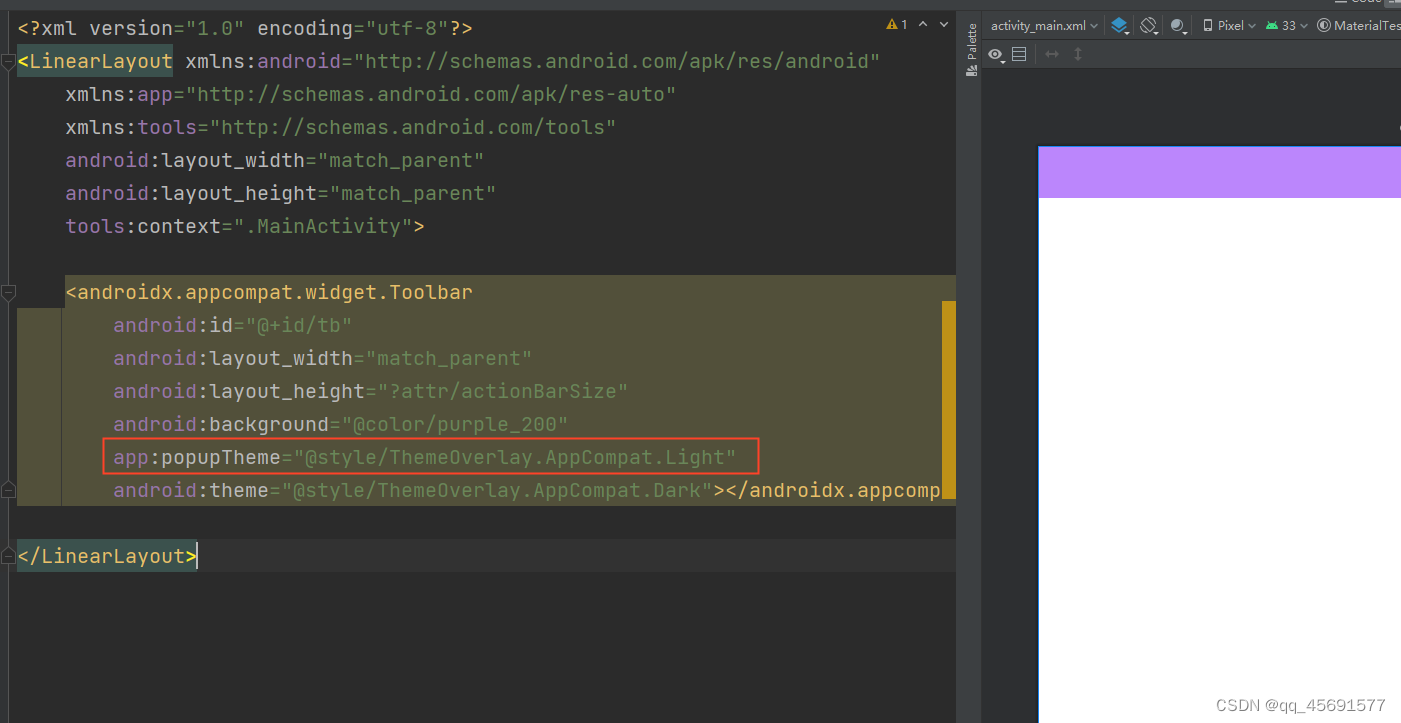This screenshot has width=1401, height=723.
Task: Open the API 33 version dropdown
Action: 1286,26
